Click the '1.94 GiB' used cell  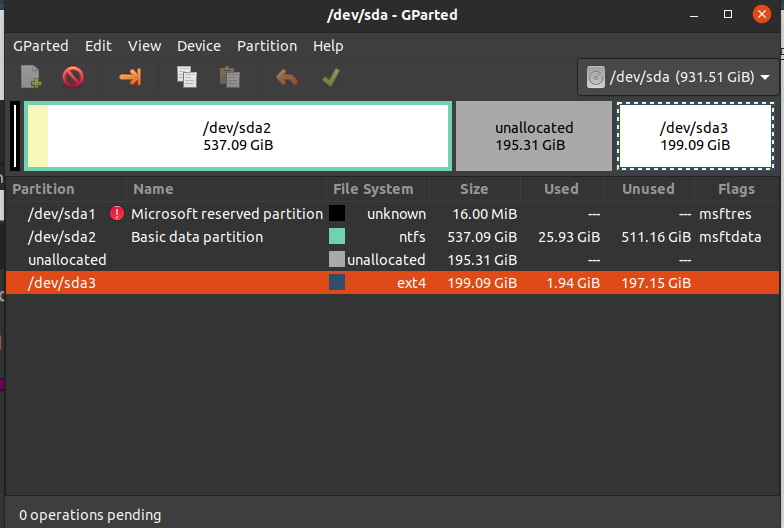point(573,283)
